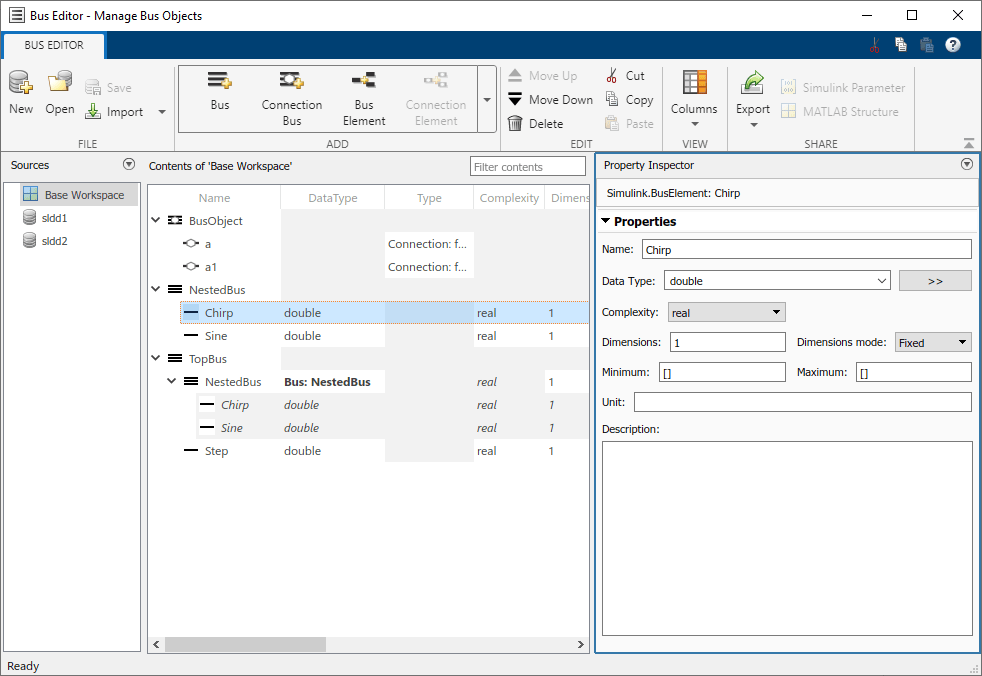Open the application menu icon in title bar

point(17,15)
